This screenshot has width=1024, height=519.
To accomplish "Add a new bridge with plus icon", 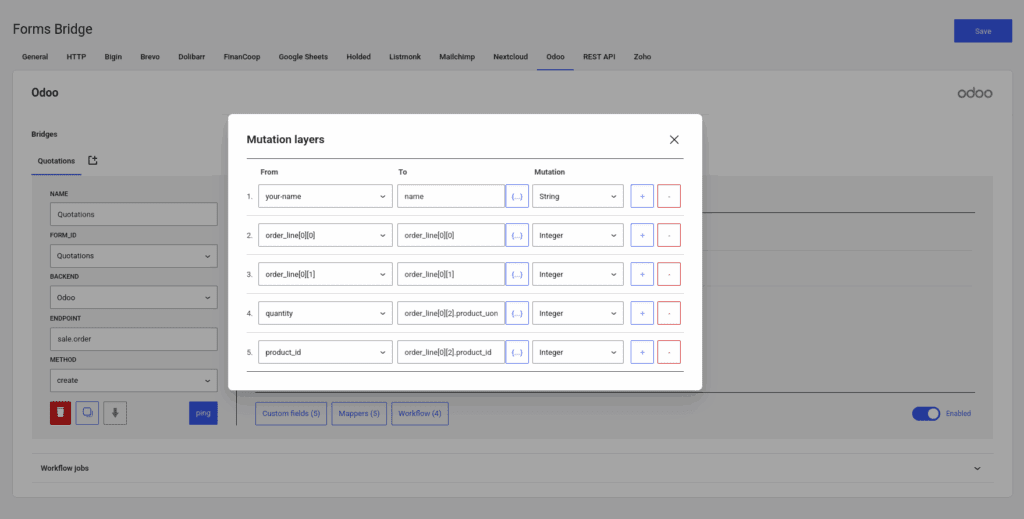I will pyautogui.click(x=93, y=160).
